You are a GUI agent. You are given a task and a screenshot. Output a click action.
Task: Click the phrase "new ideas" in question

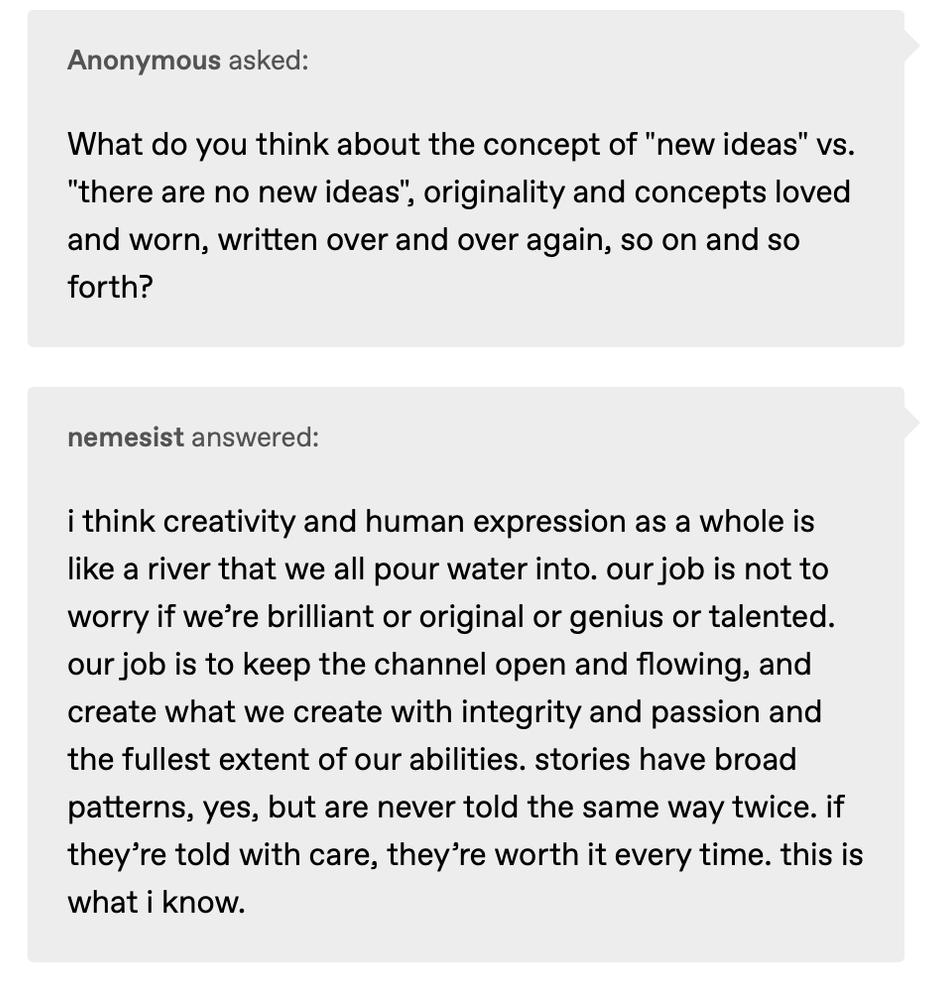726,144
